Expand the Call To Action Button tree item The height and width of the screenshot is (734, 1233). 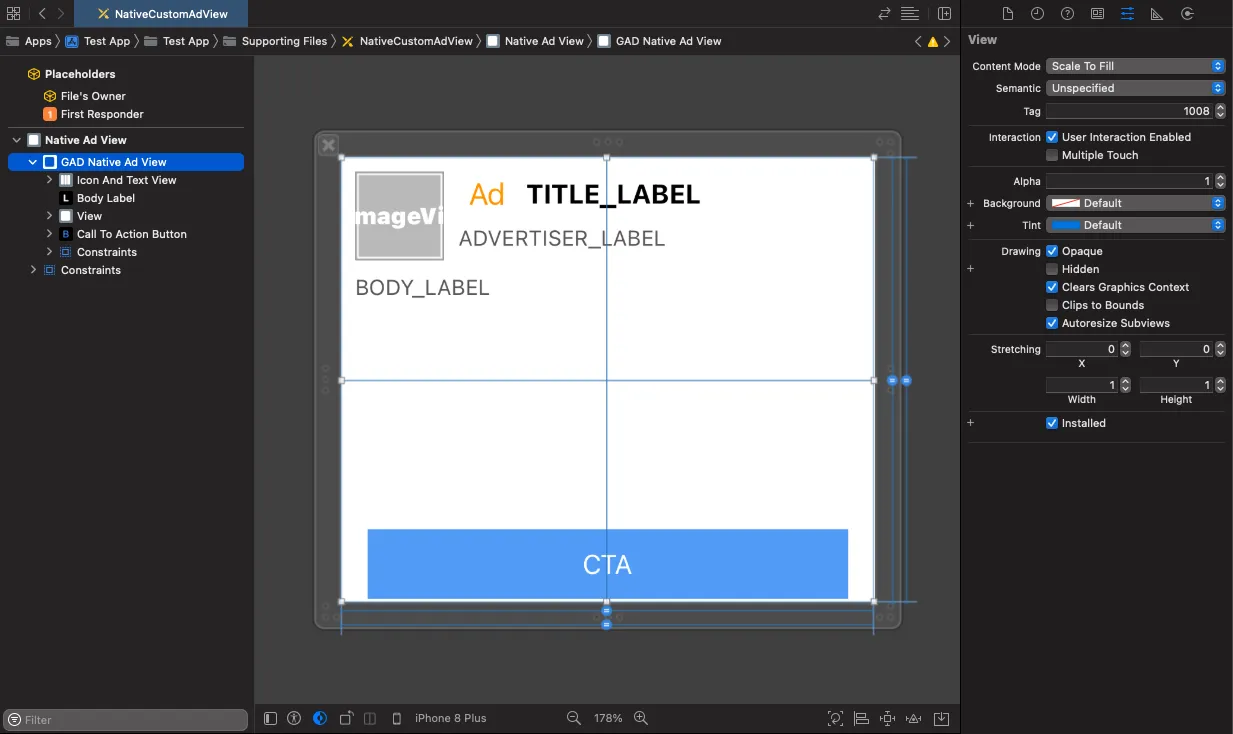coord(49,233)
